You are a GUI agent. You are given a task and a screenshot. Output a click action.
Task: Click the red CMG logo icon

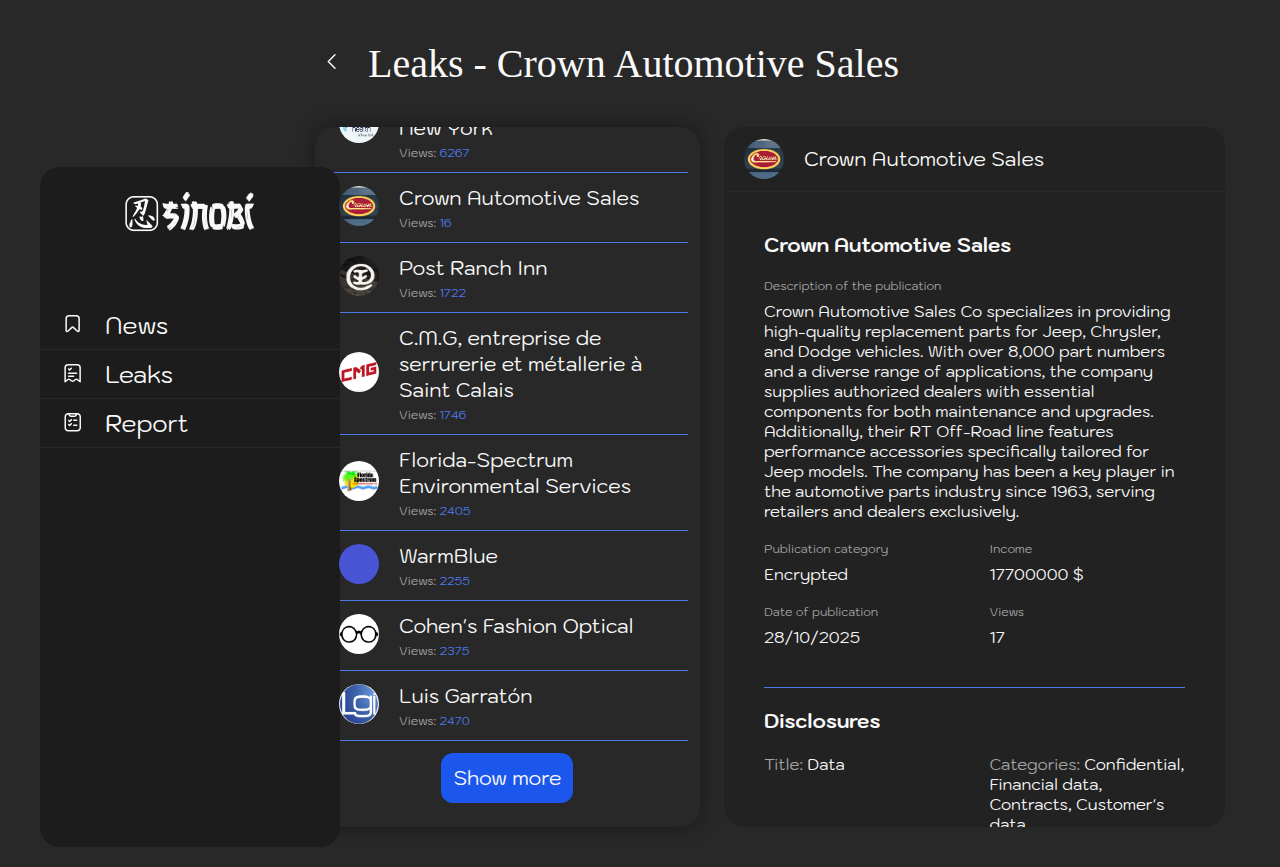[x=359, y=373]
